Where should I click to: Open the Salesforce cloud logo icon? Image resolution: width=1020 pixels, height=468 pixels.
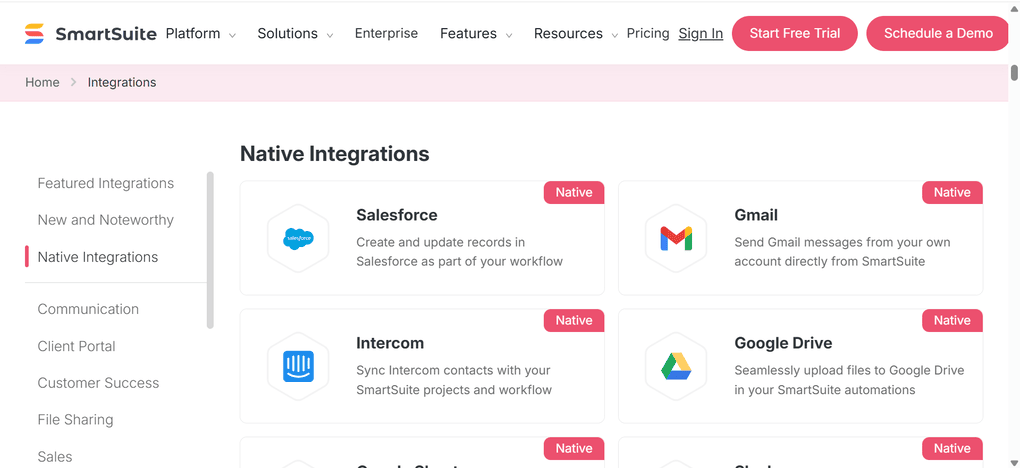pos(299,239)
